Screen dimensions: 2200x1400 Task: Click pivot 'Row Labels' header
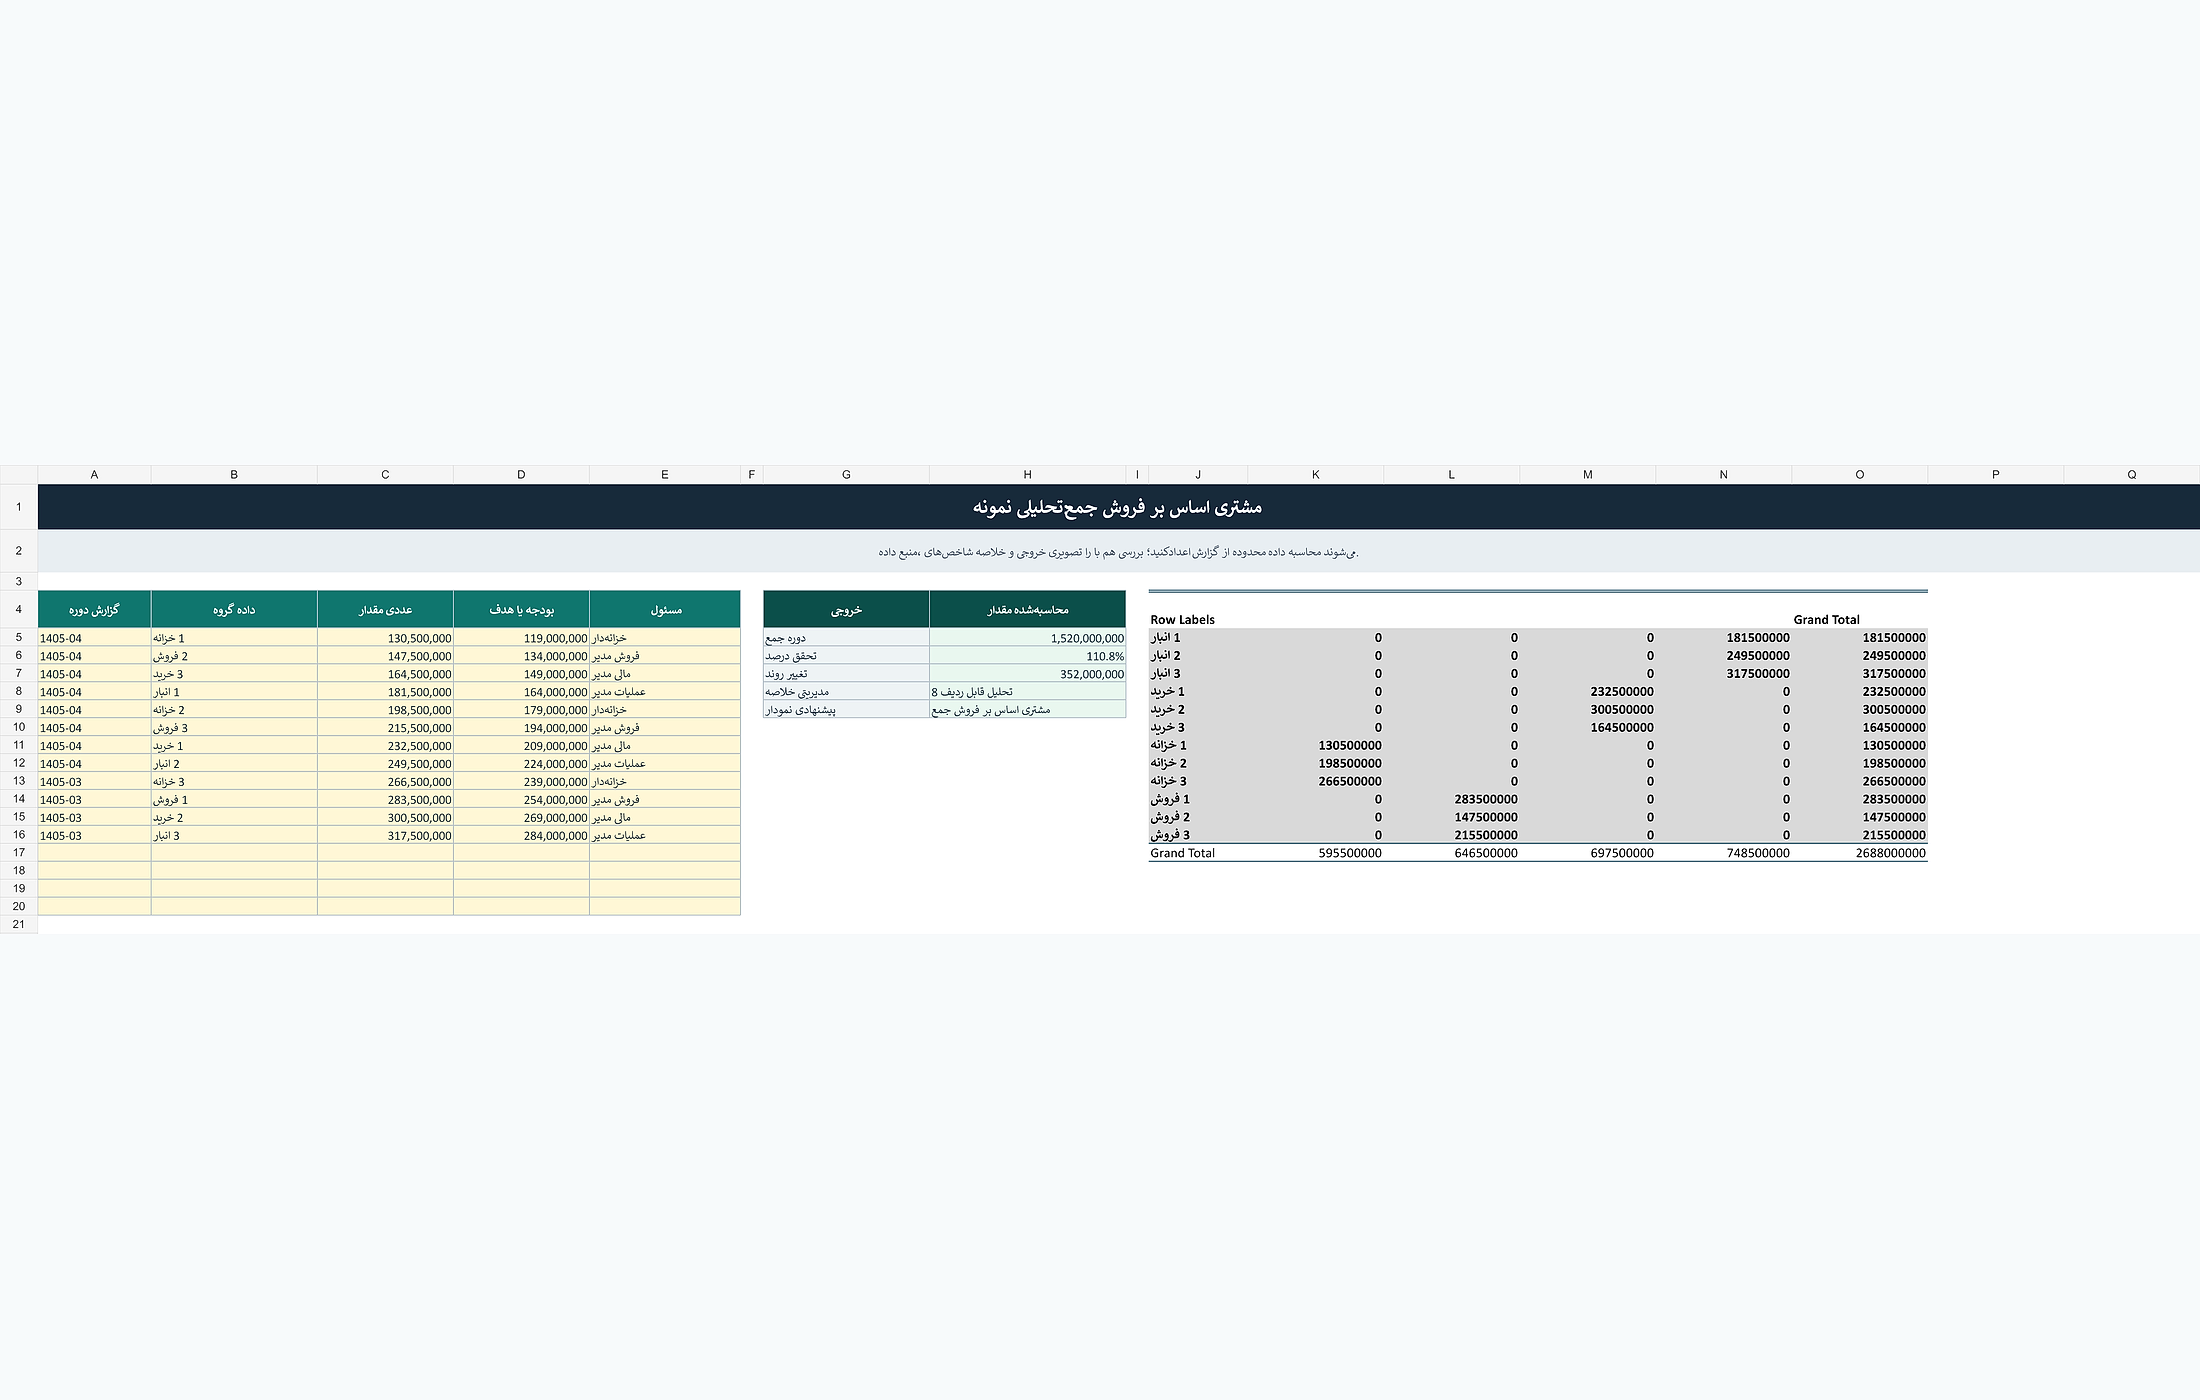[x=1182, y=620]
